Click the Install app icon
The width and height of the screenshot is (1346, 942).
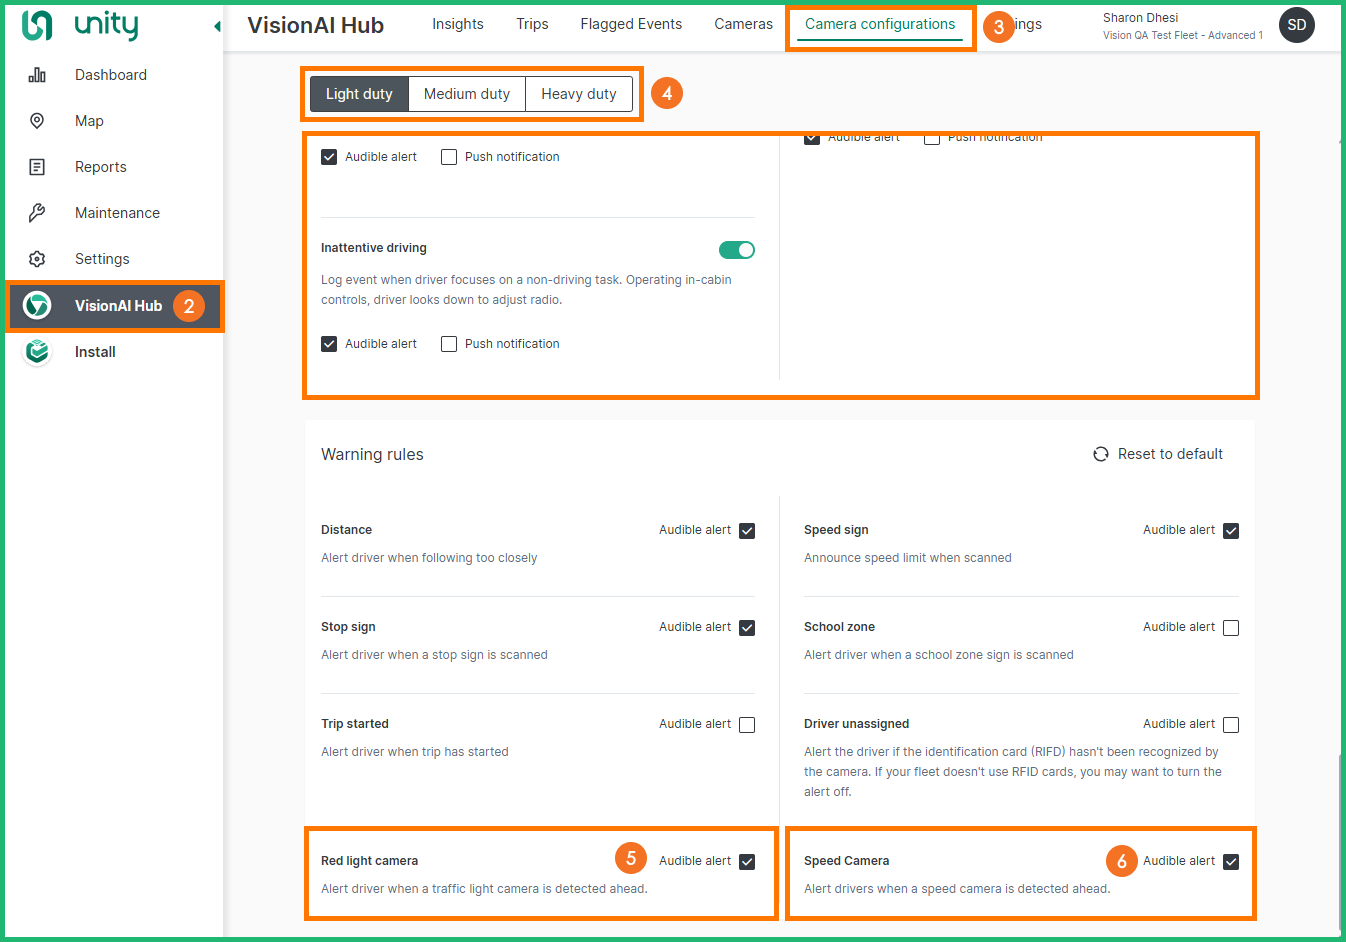coord(37,352)
